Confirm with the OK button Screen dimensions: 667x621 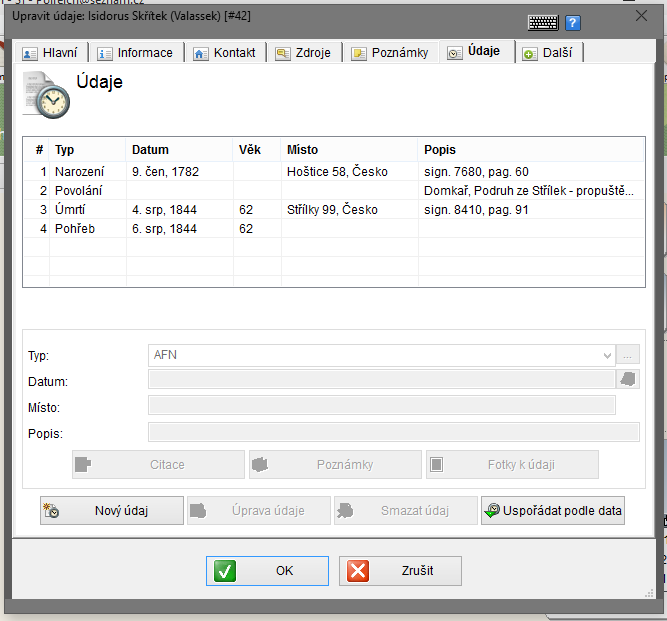(x=266, y=571)
